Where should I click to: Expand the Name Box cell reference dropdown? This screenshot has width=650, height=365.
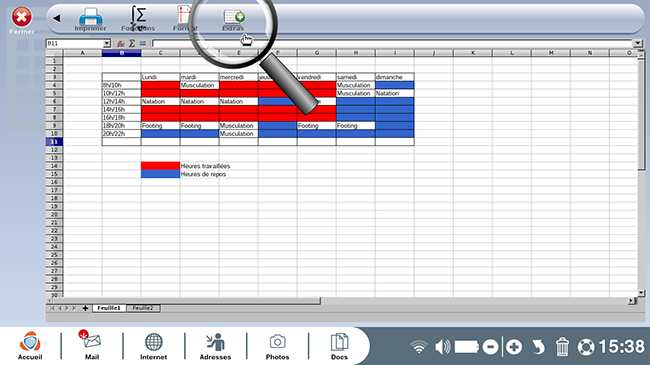pyautogui.click(x=107, y=43)
